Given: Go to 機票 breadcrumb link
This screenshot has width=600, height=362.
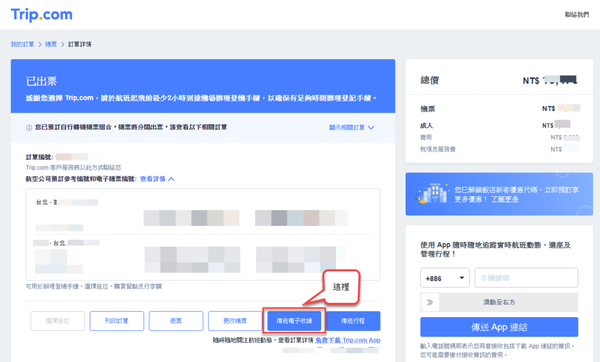Looking at the screenshot, I should (x=51, y=44).
